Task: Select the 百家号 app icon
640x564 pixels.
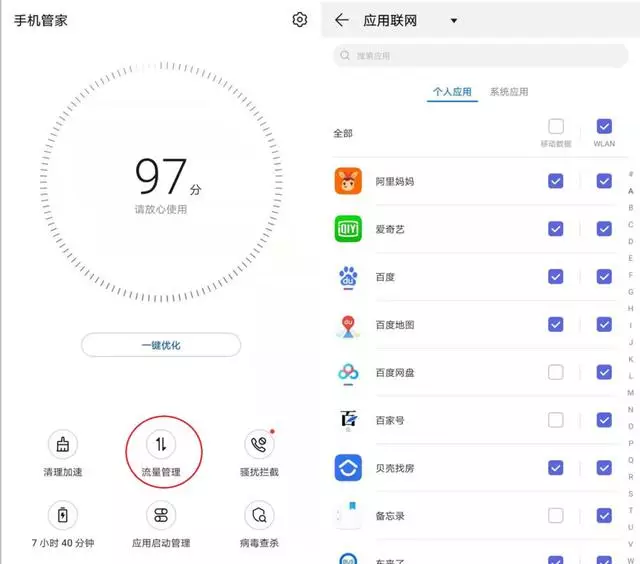Action: point(348,420)
